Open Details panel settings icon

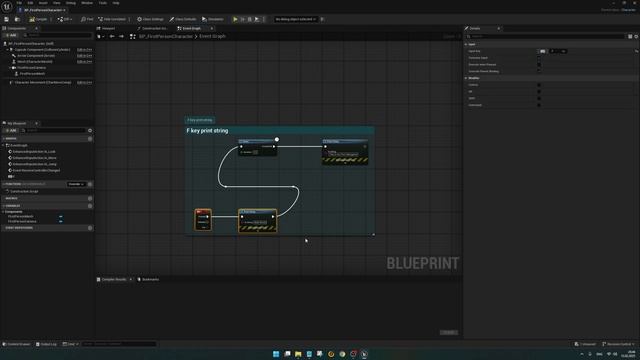click(x=636, y=36)
